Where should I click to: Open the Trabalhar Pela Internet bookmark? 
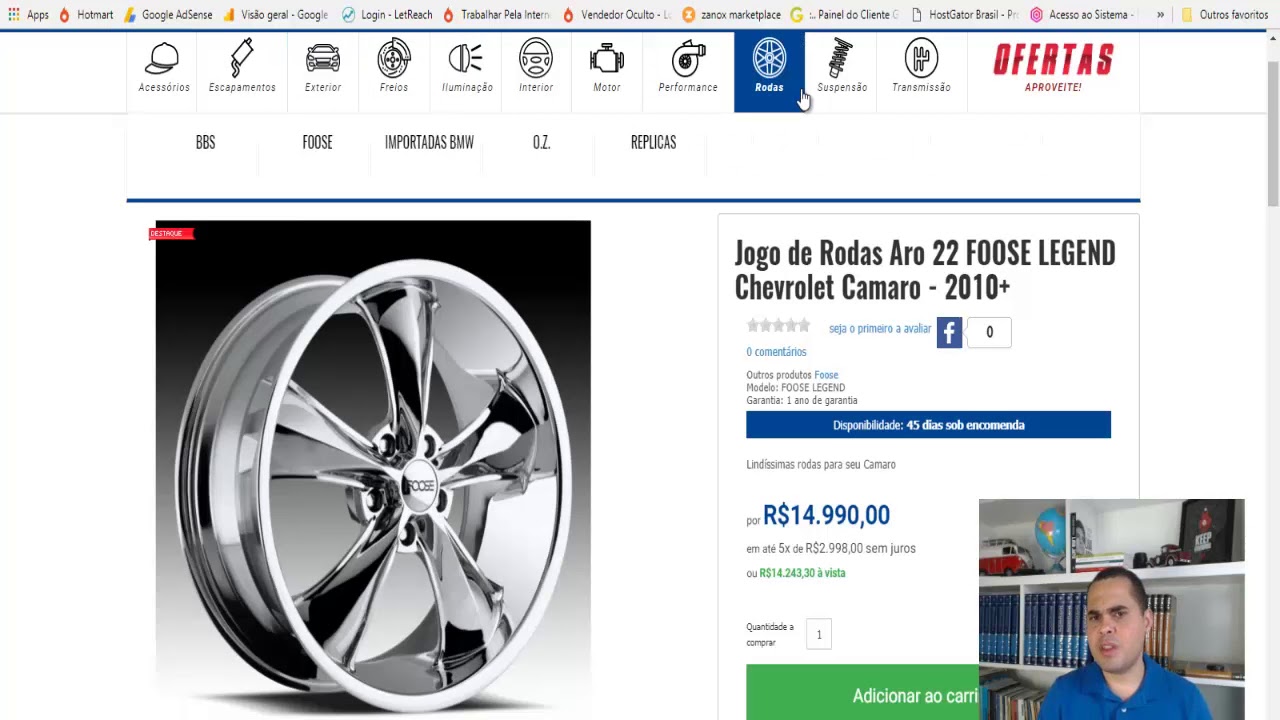[496, 15]
